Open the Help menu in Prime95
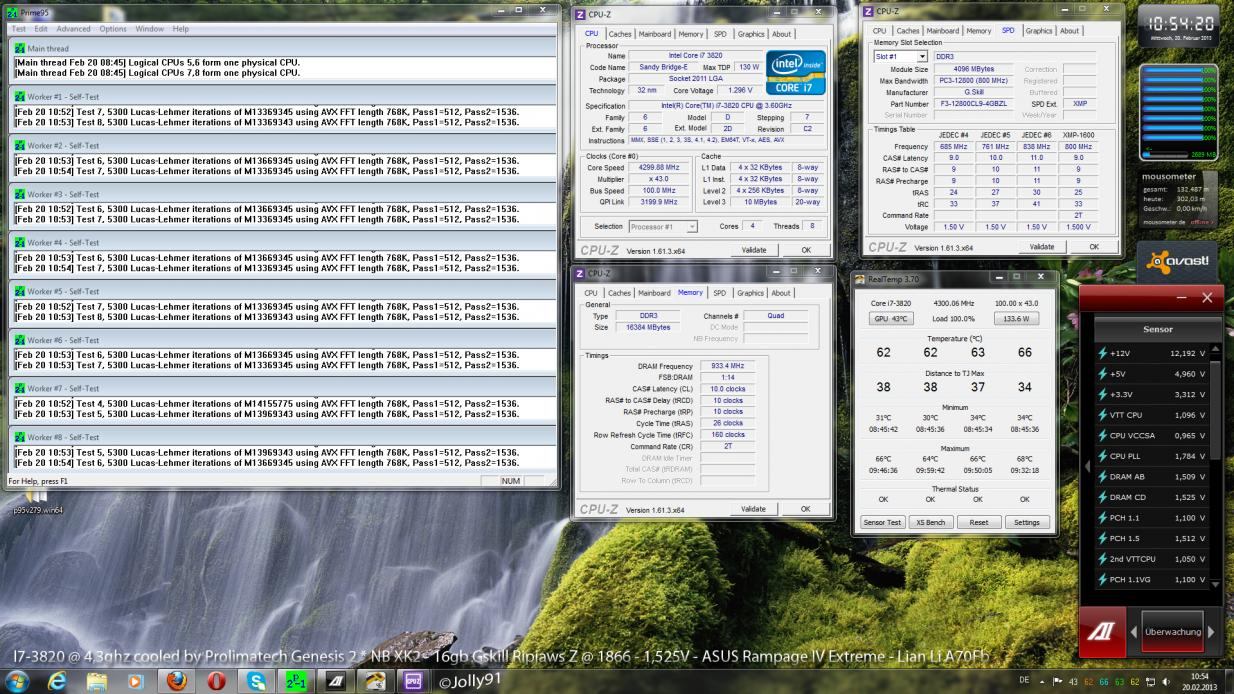This screenshot has height=694, width=1234. click(x=180, y=28)
